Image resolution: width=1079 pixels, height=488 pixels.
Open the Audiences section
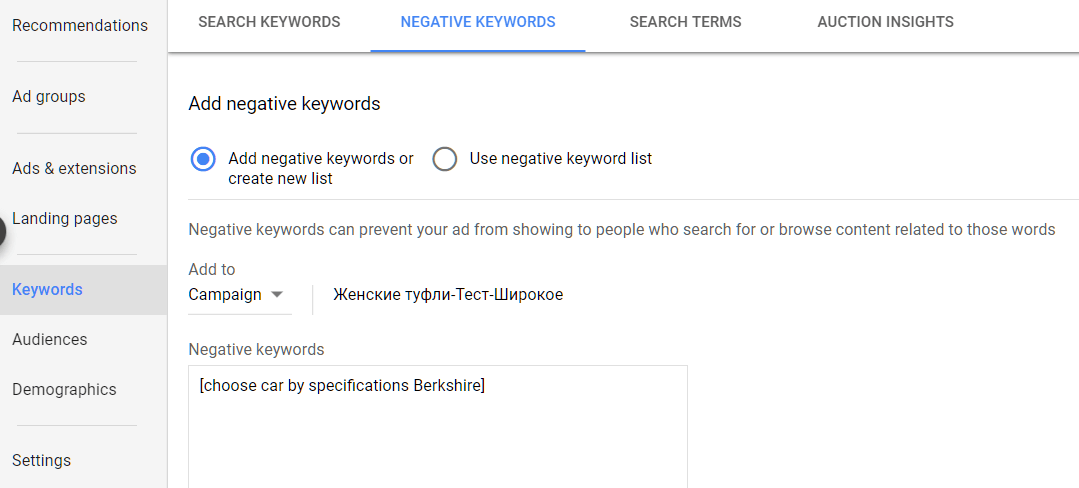pyautogui.click(x=50, y=339)
